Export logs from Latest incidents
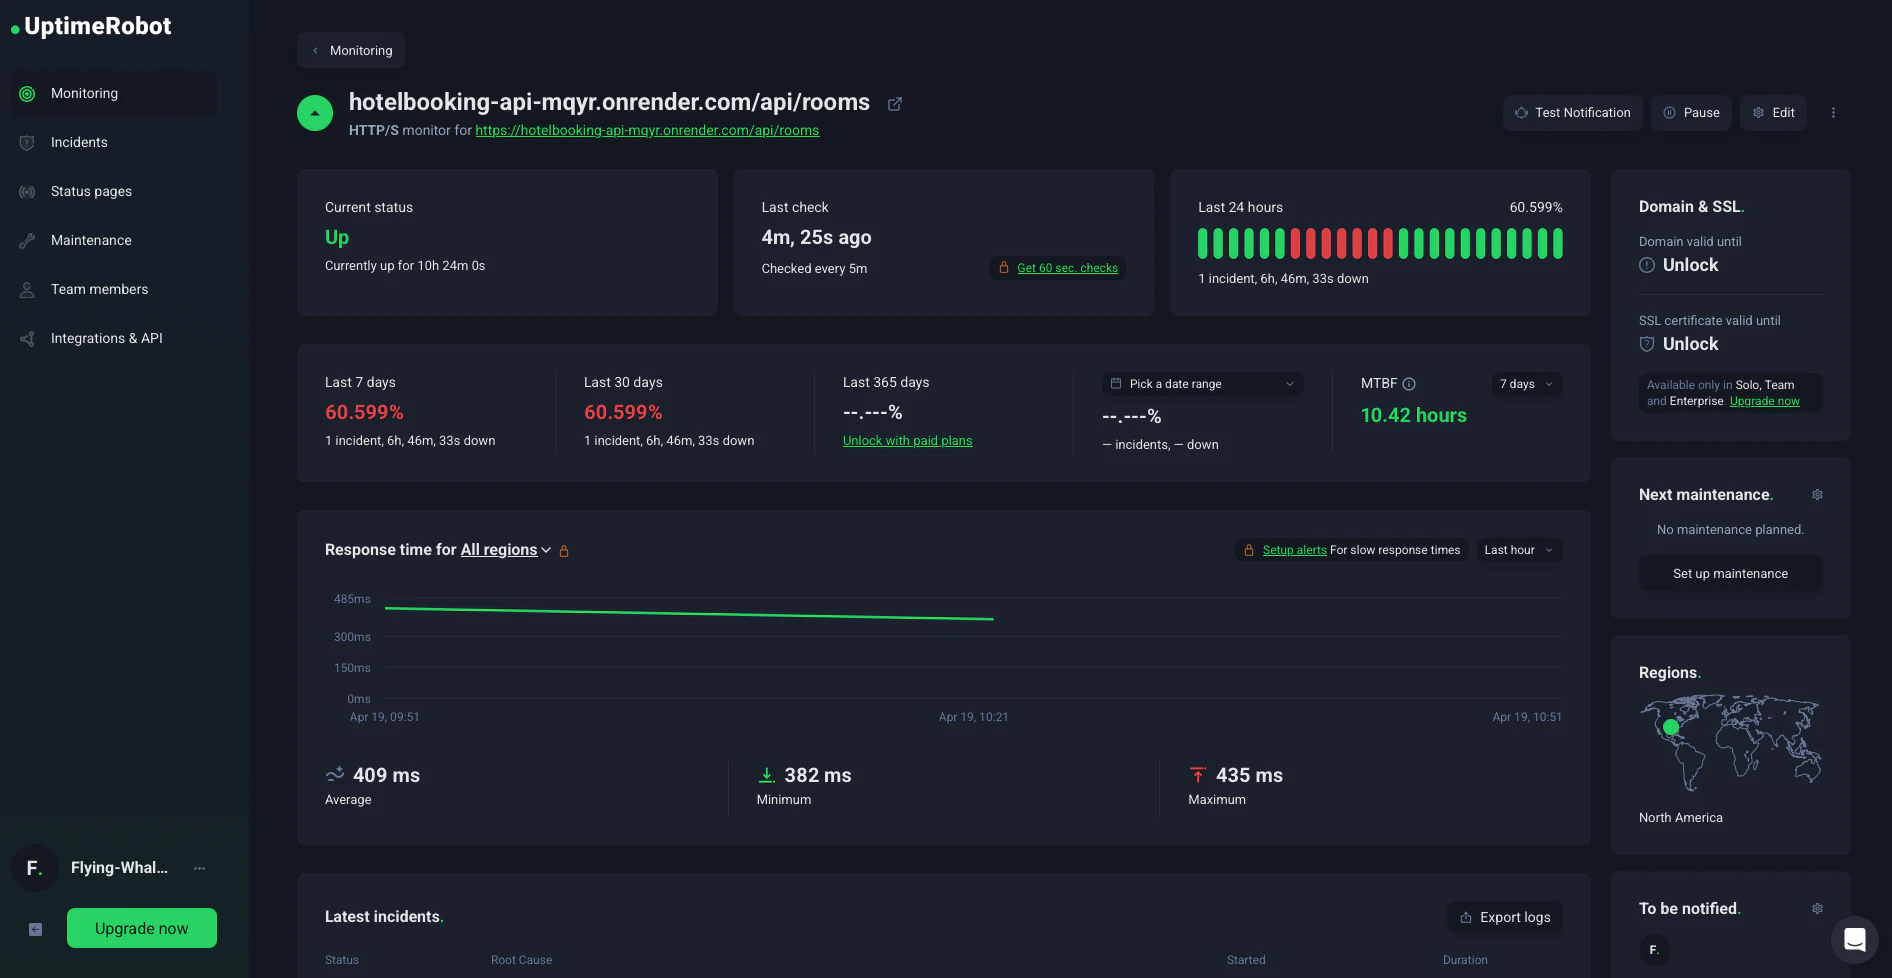Image resolution: width=1892 pixels, height=978 pixels. [x=1505, y=917]
